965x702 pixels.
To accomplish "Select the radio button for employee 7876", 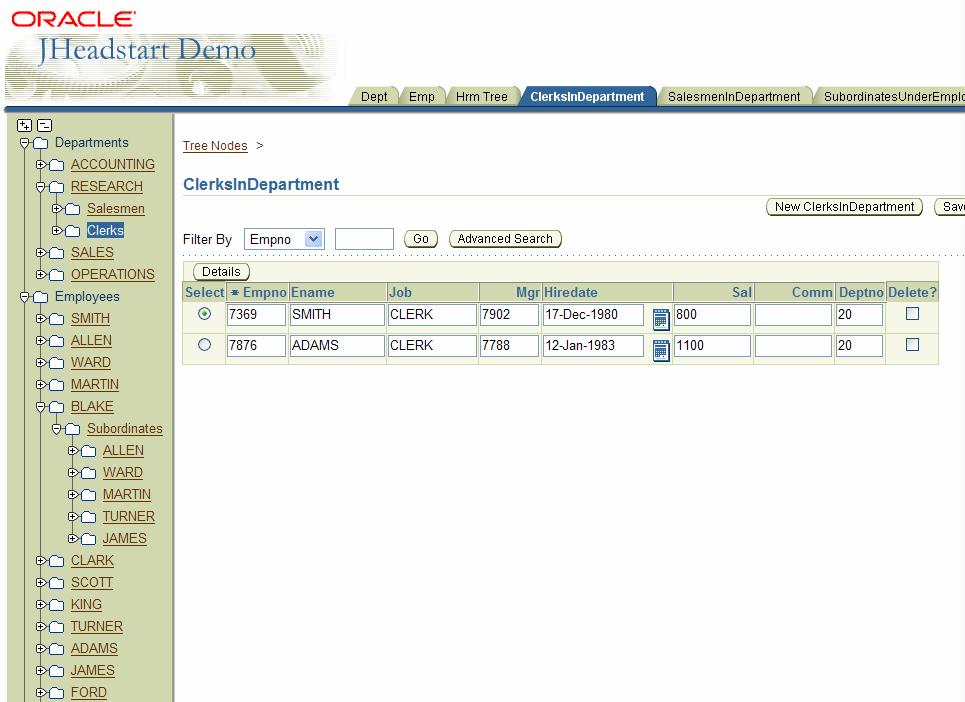I will coord(205,345).
